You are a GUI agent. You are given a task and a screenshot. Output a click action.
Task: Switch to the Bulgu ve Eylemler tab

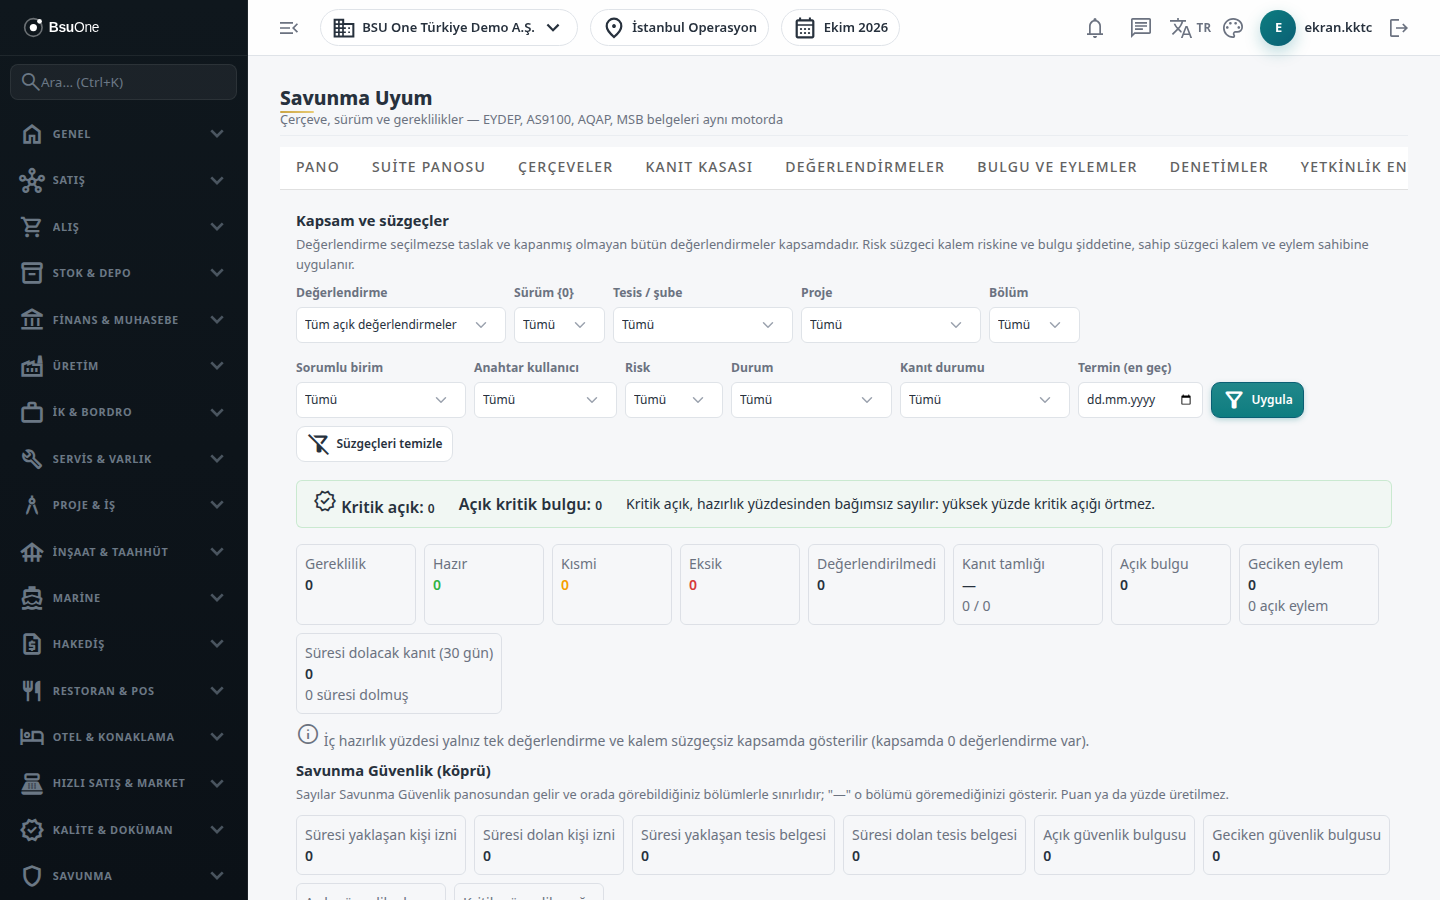click(x=1057, y=167)
